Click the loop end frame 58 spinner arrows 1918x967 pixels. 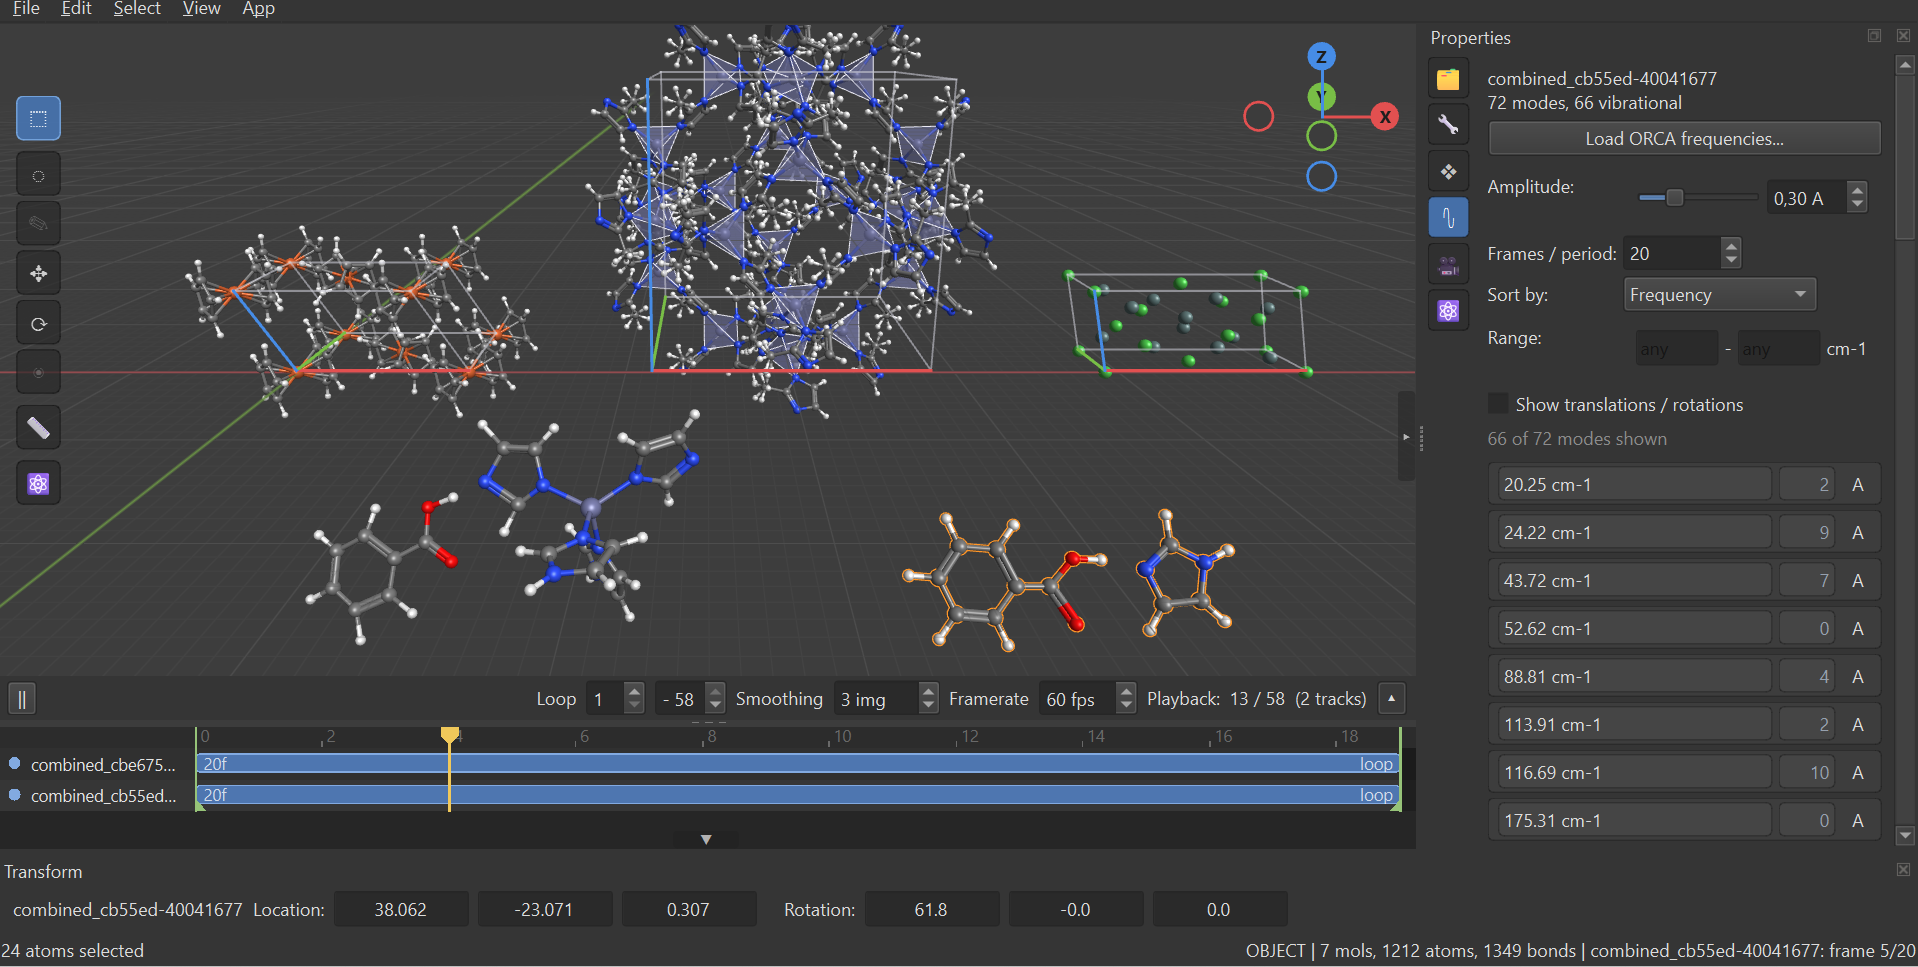tap(715, 698)
